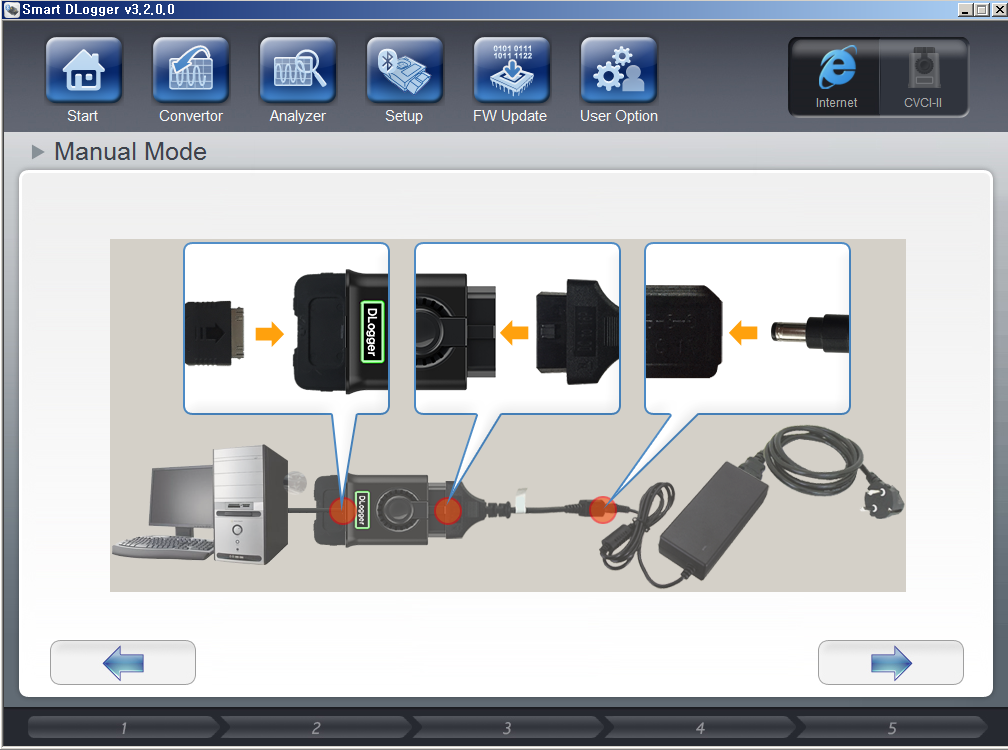Go to previous page with left arrow

[x=123, y=663]
